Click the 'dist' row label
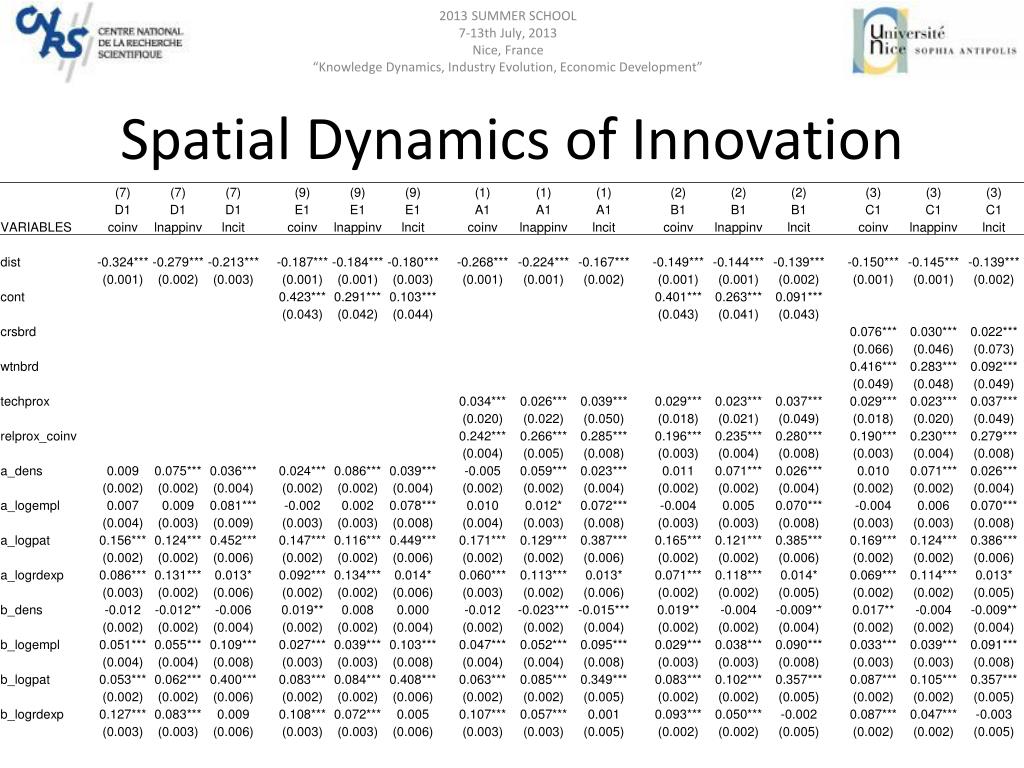 (10, 263)
